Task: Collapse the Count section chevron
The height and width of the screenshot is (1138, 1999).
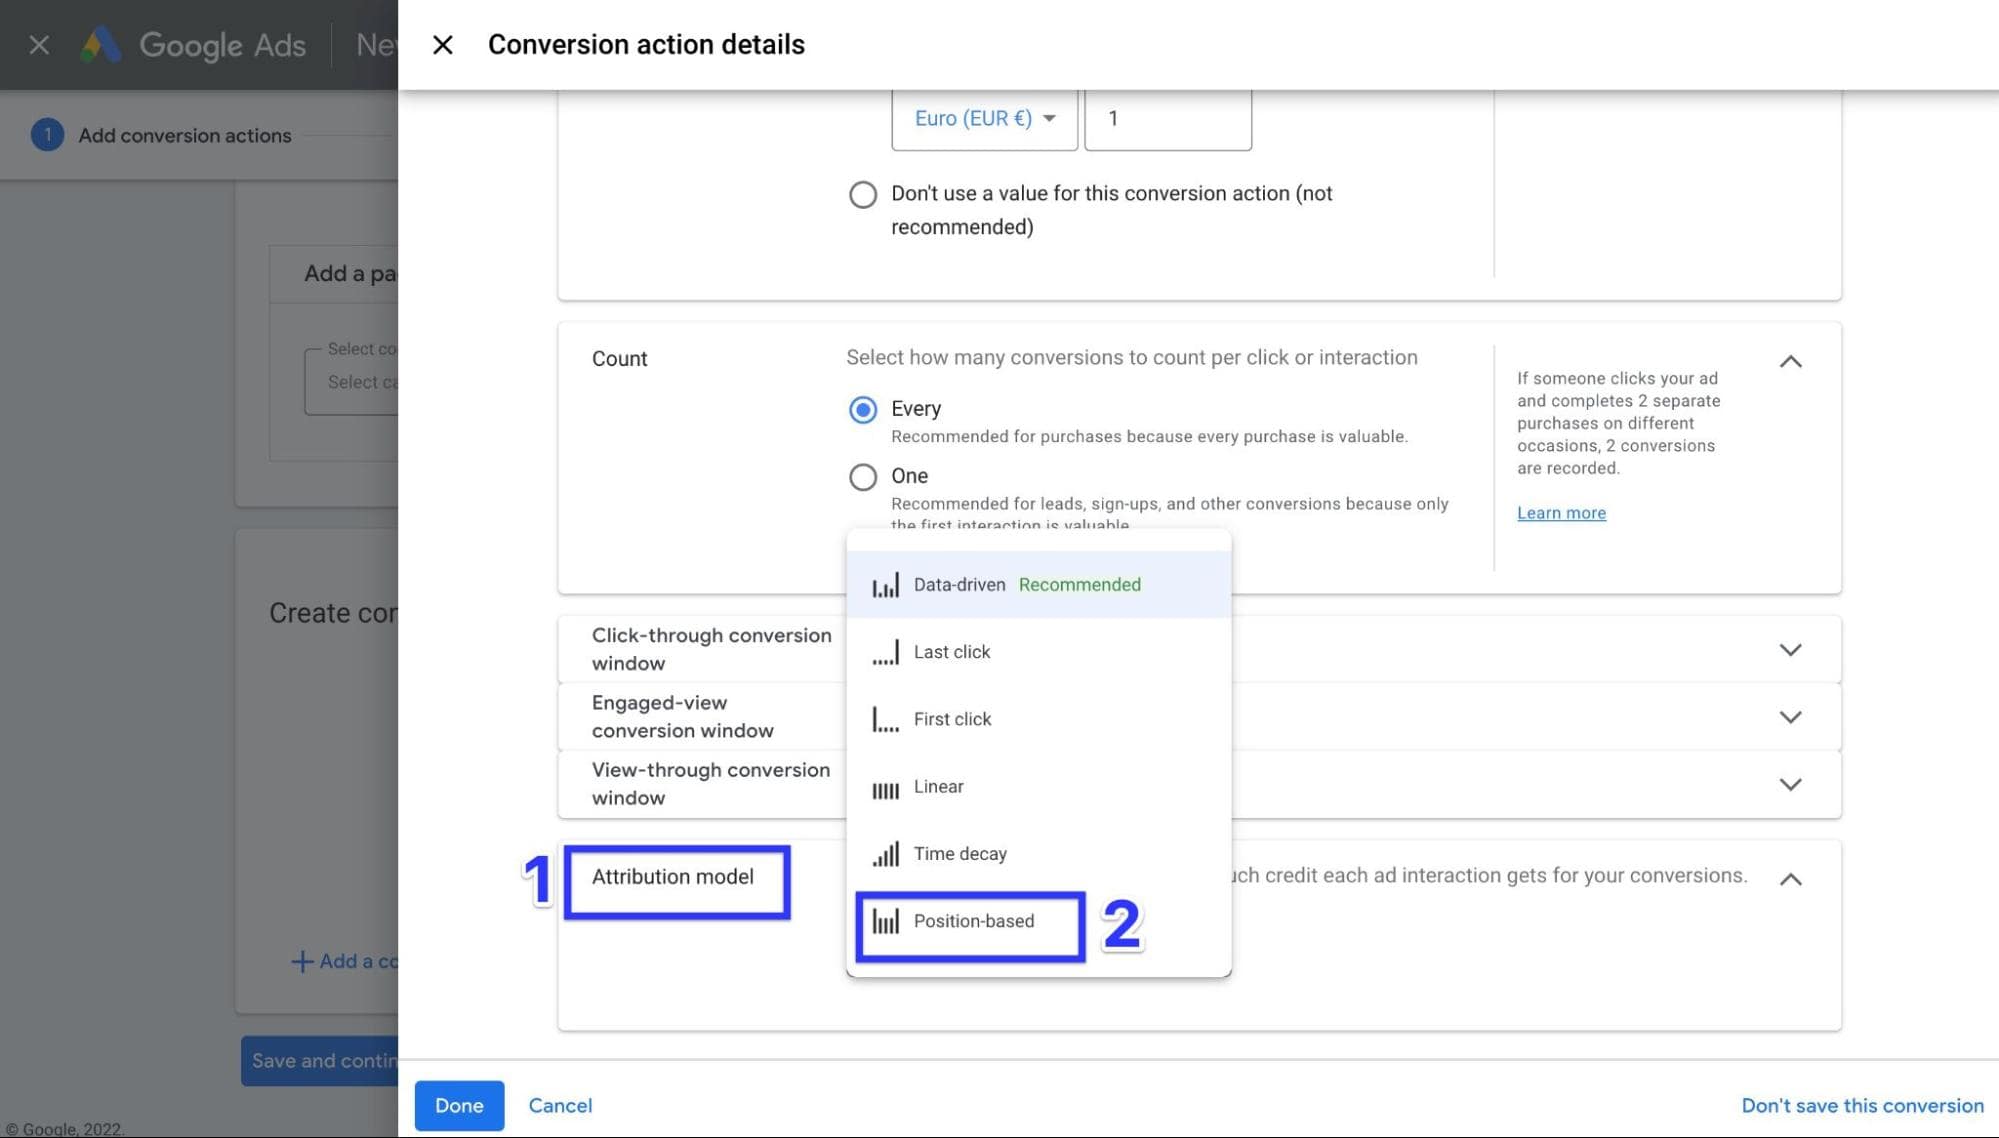Action: pyautogui.click(x=1790, y=362)
